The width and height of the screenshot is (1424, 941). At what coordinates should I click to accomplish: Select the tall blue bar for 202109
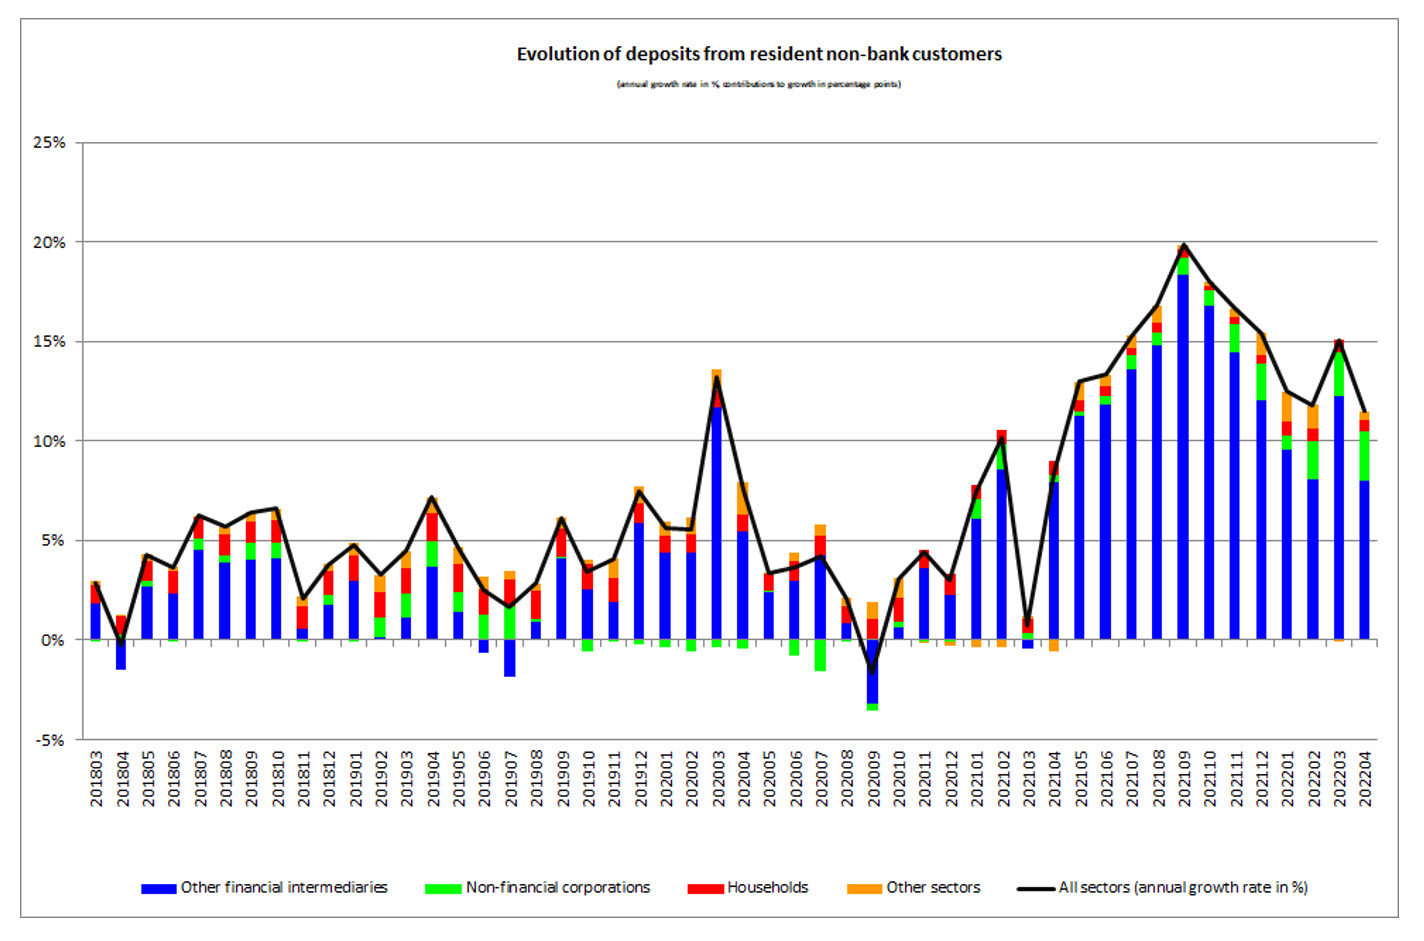point(1183,457)
